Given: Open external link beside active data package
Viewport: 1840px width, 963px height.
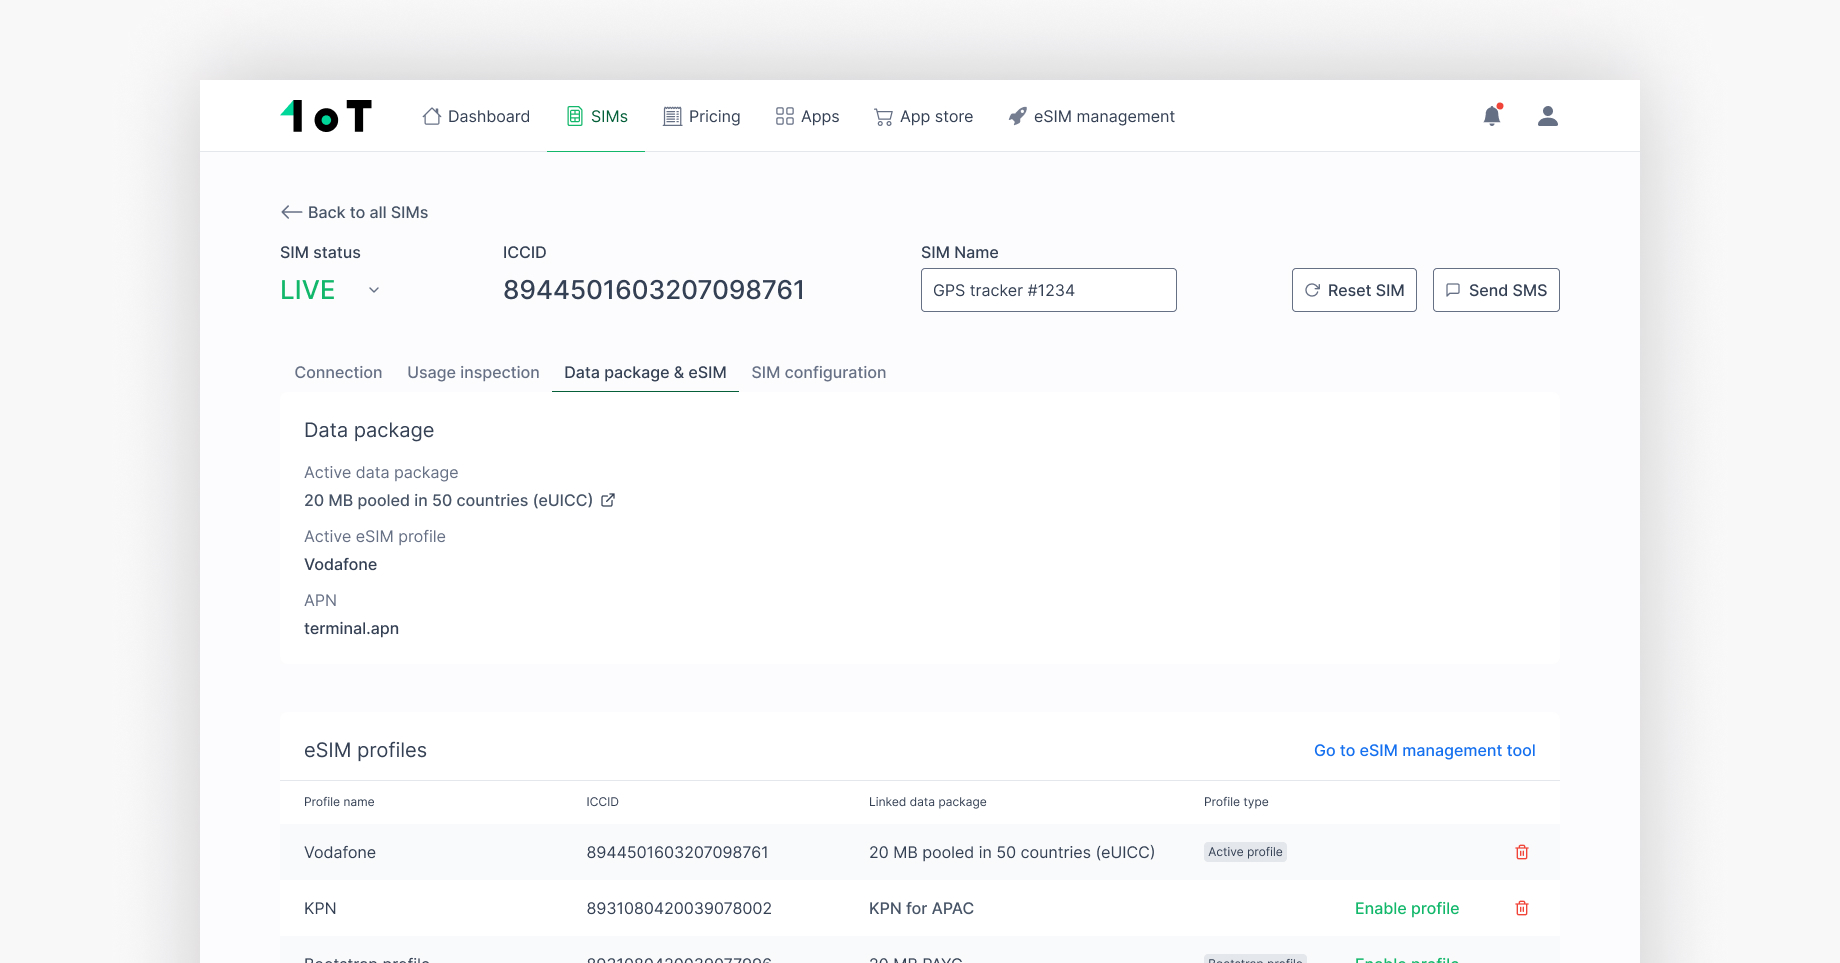Looking at the screenshot, I should tap(608, 500).
